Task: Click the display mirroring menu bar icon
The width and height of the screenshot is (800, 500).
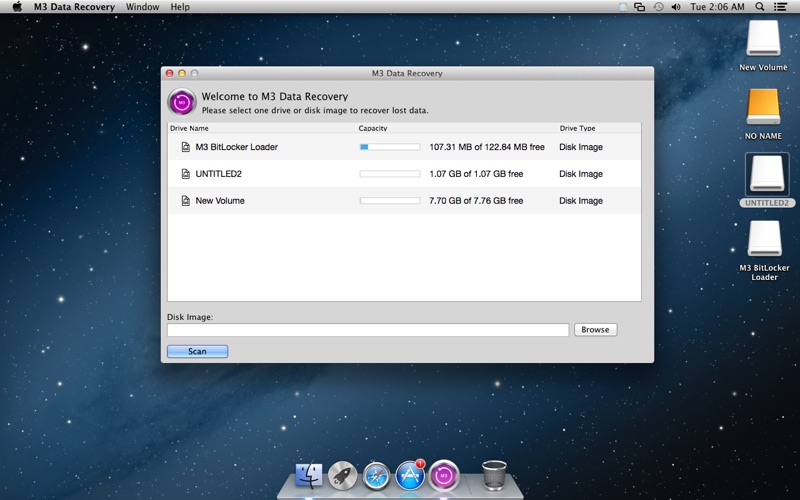Action: pos(639,7)
